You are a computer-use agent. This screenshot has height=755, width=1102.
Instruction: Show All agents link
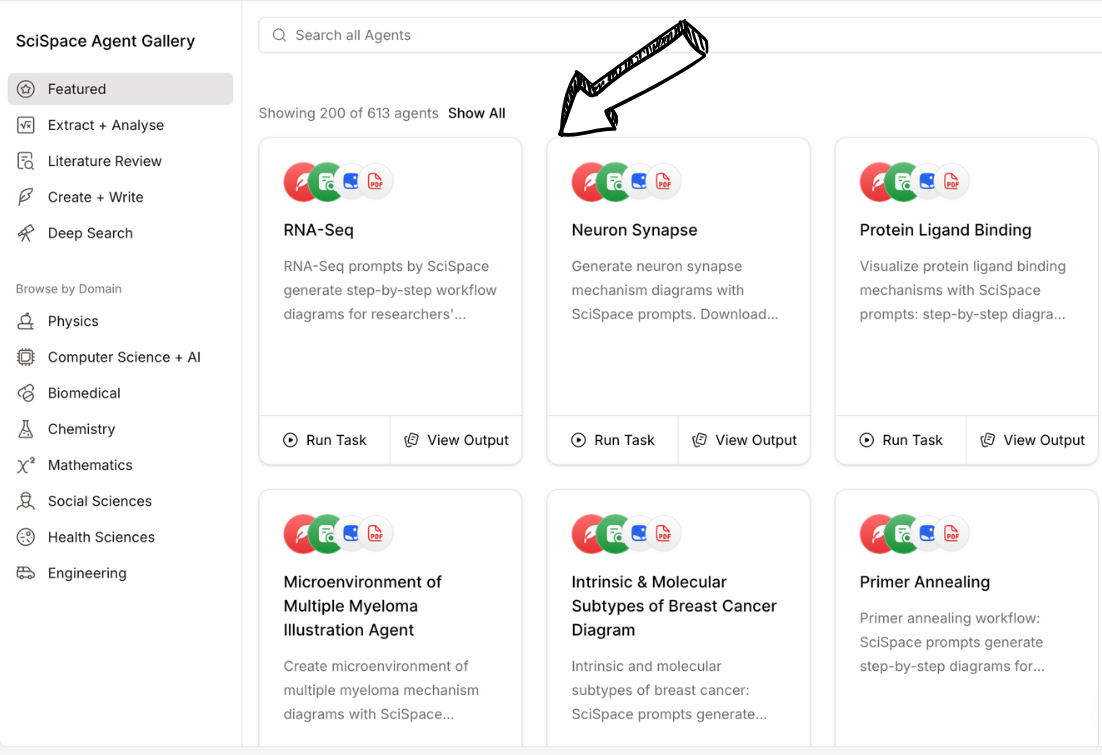coord(476,113)
